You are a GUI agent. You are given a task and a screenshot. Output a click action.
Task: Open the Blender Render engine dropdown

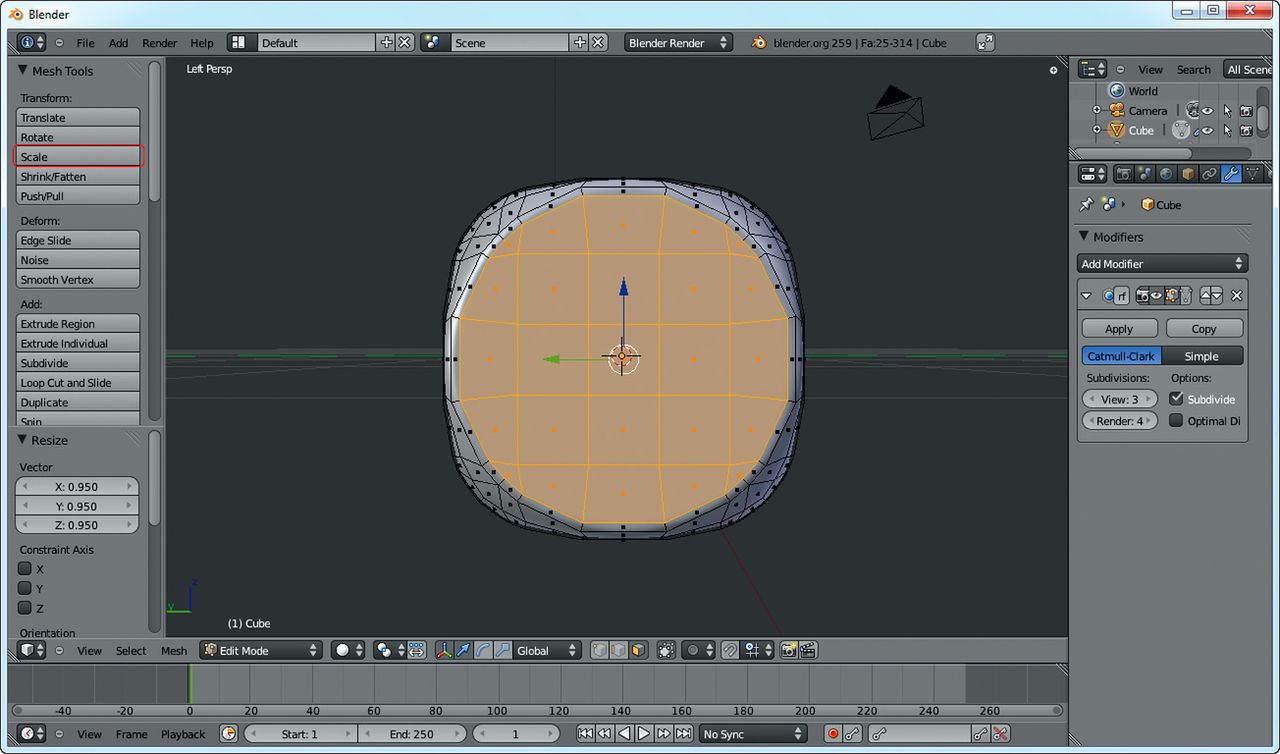(678, 42)
